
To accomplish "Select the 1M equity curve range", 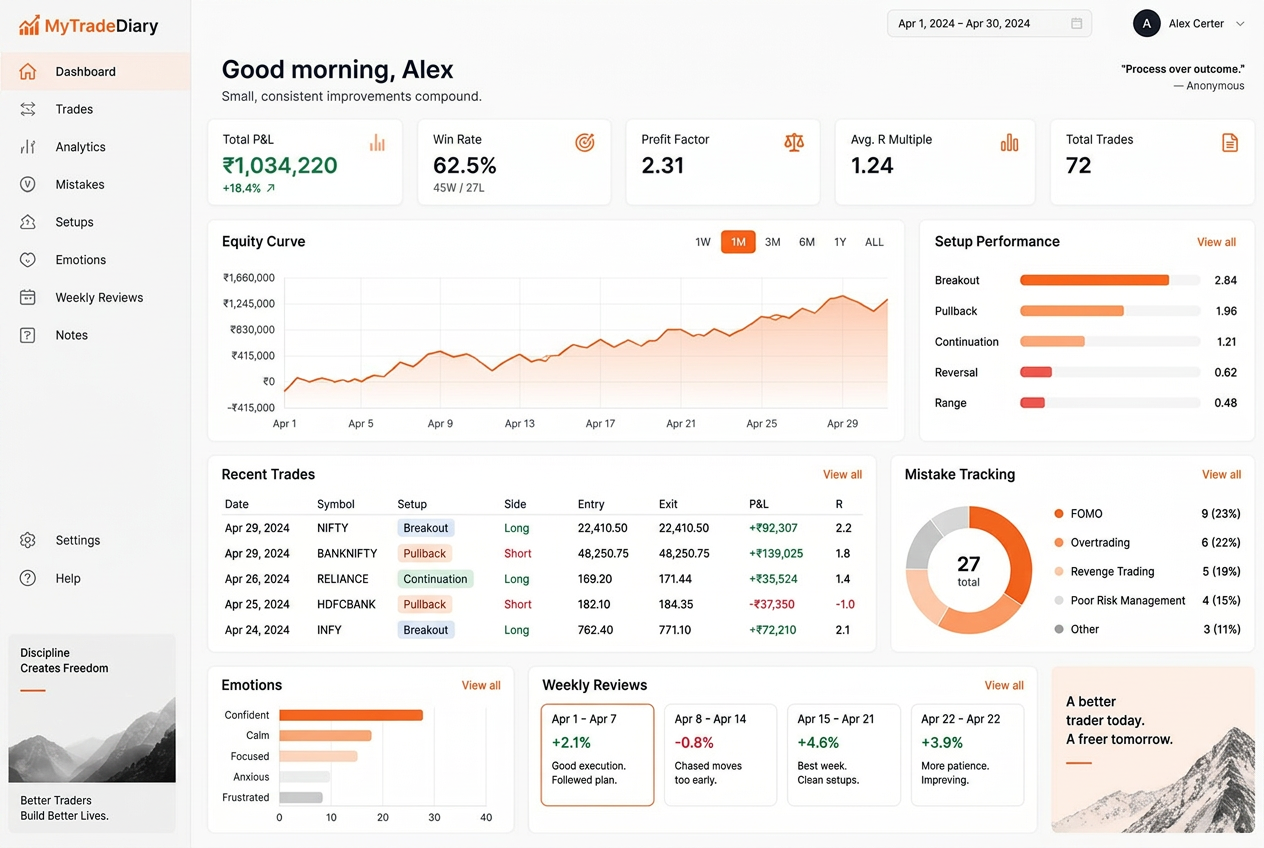I will pyautogui.click(x=738, y=242).
